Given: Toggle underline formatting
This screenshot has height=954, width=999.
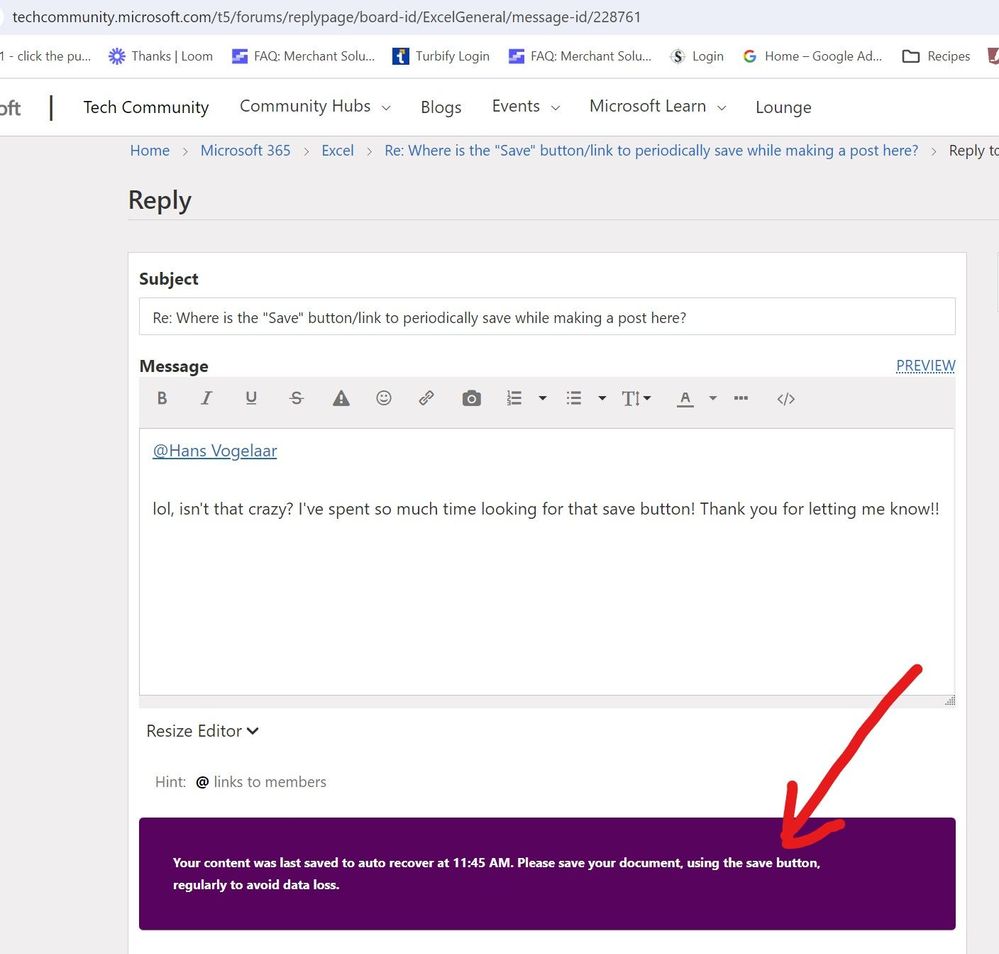Looking at the screenshot, I should (x=251, y=398).
